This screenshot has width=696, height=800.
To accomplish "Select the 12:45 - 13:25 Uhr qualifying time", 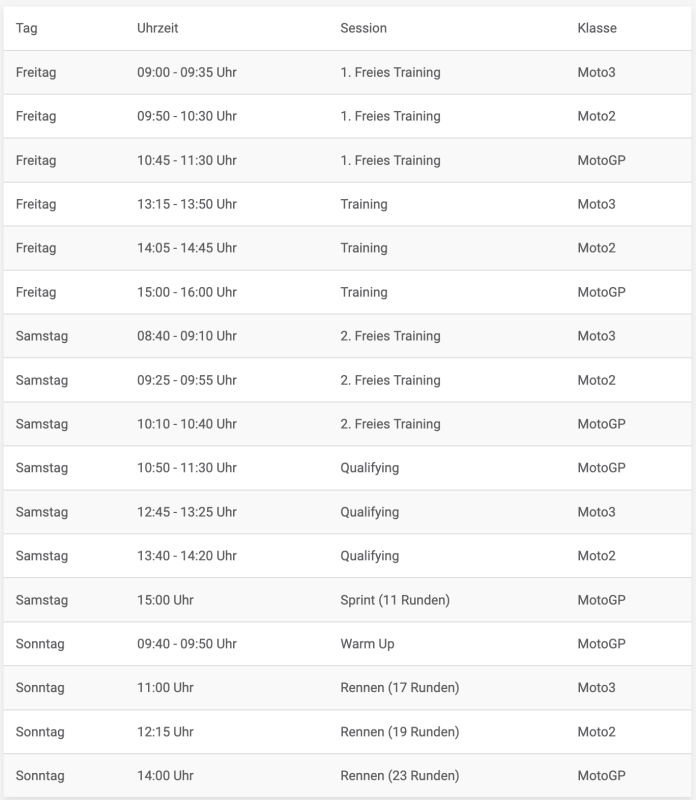I will coord(187,512).
